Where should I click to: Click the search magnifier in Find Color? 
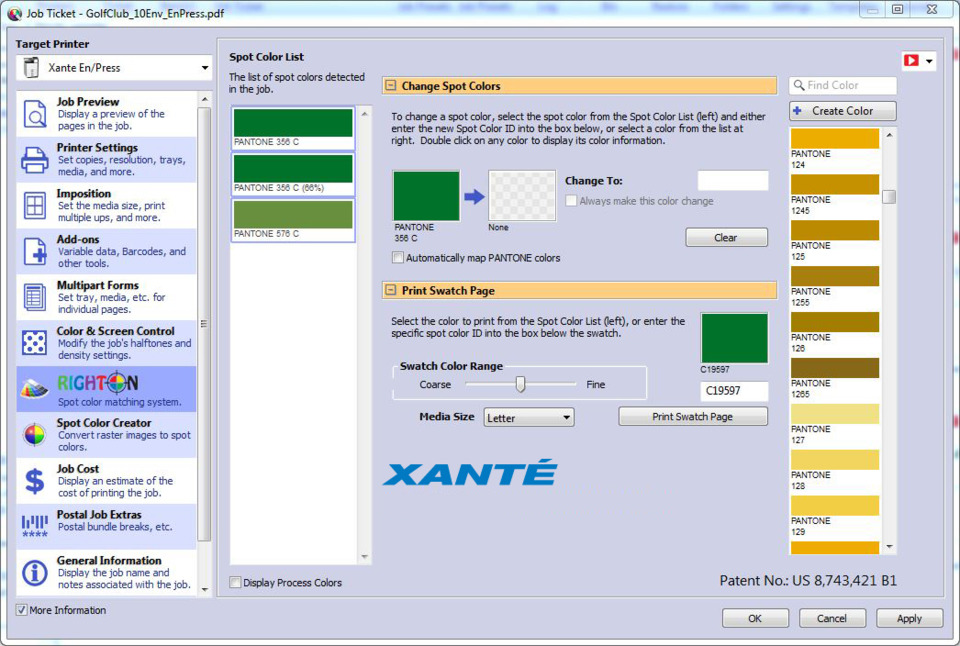(x=798, y=85)
